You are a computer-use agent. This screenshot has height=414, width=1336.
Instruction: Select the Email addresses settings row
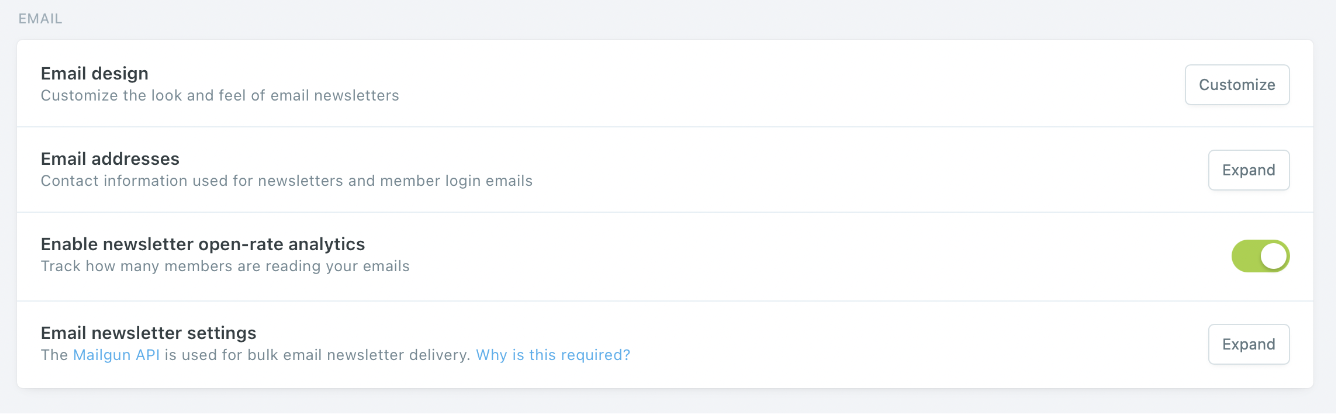tap(700, 169)
